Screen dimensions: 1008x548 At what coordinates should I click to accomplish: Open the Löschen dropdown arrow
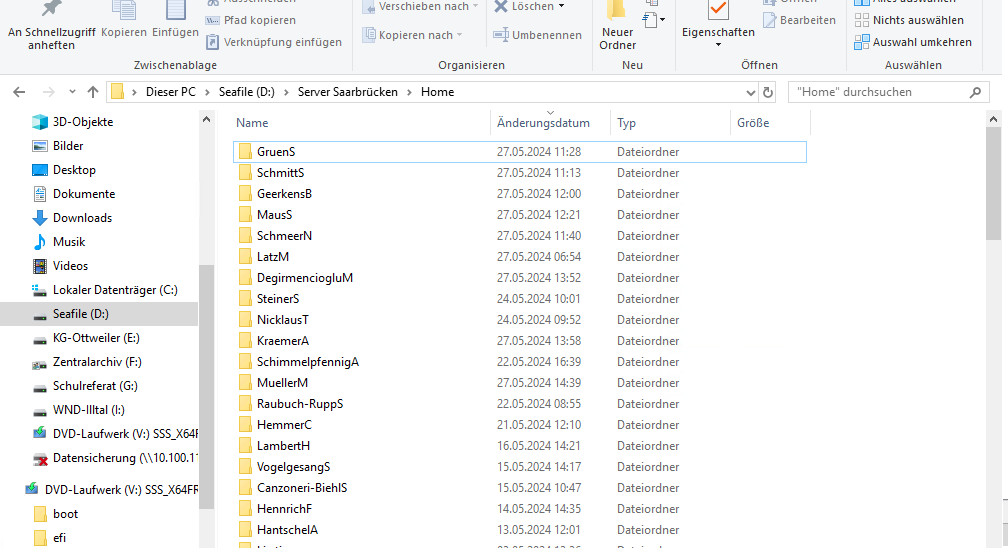pyautogui.click(x=561, y=6)
